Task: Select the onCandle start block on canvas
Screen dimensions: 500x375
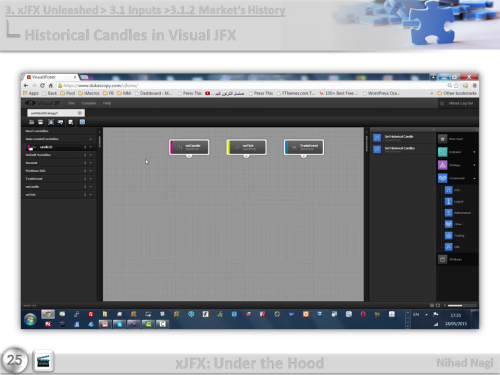Action: point(189,147)
